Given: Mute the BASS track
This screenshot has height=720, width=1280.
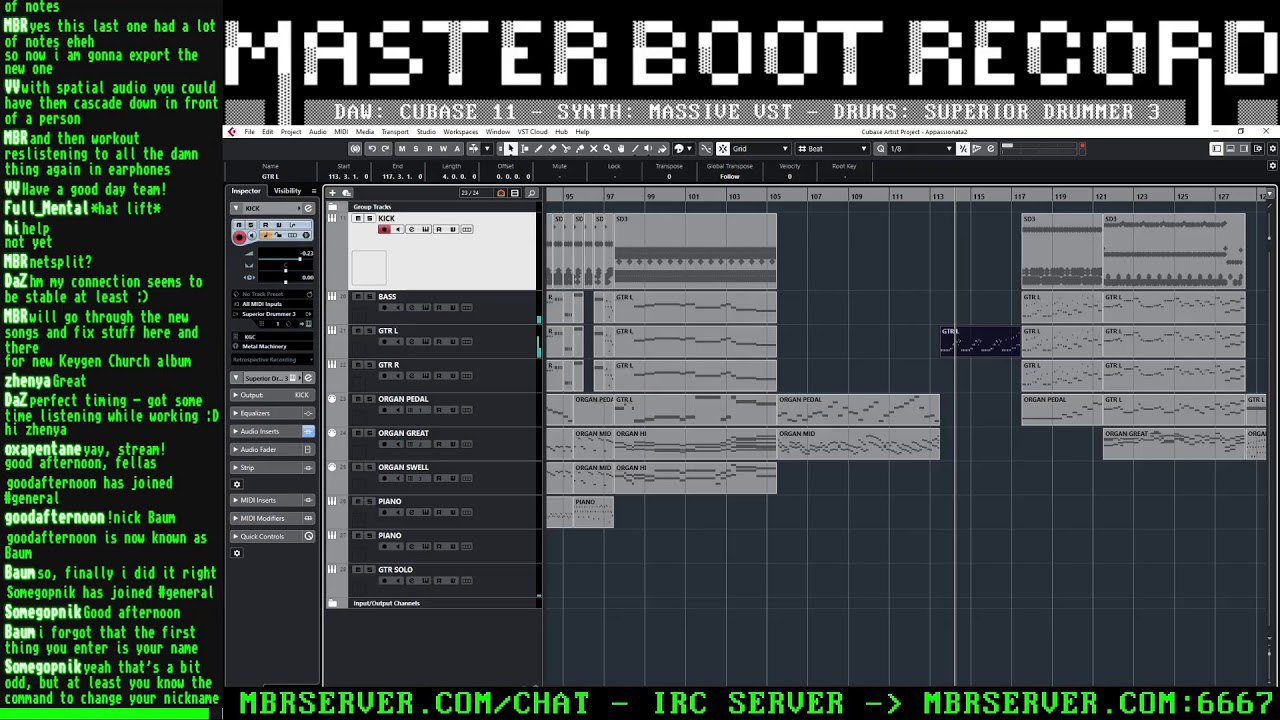Looking at the screenshot, I should (358, 296).
